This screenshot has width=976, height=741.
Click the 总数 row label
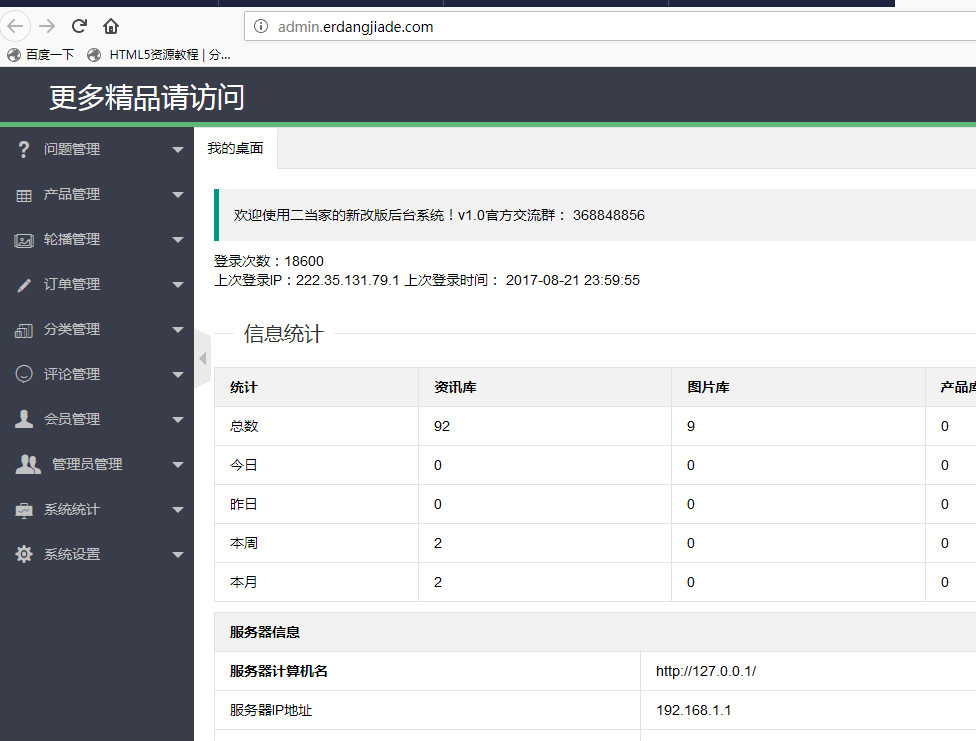pyautogui.click(x=243, y=427)
